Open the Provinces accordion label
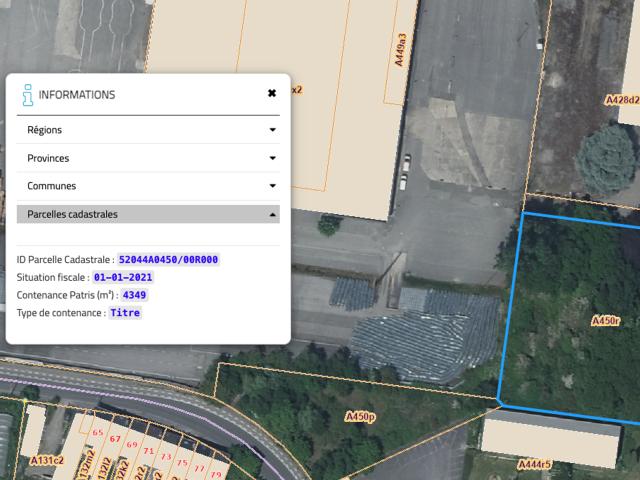 (48, 158)
